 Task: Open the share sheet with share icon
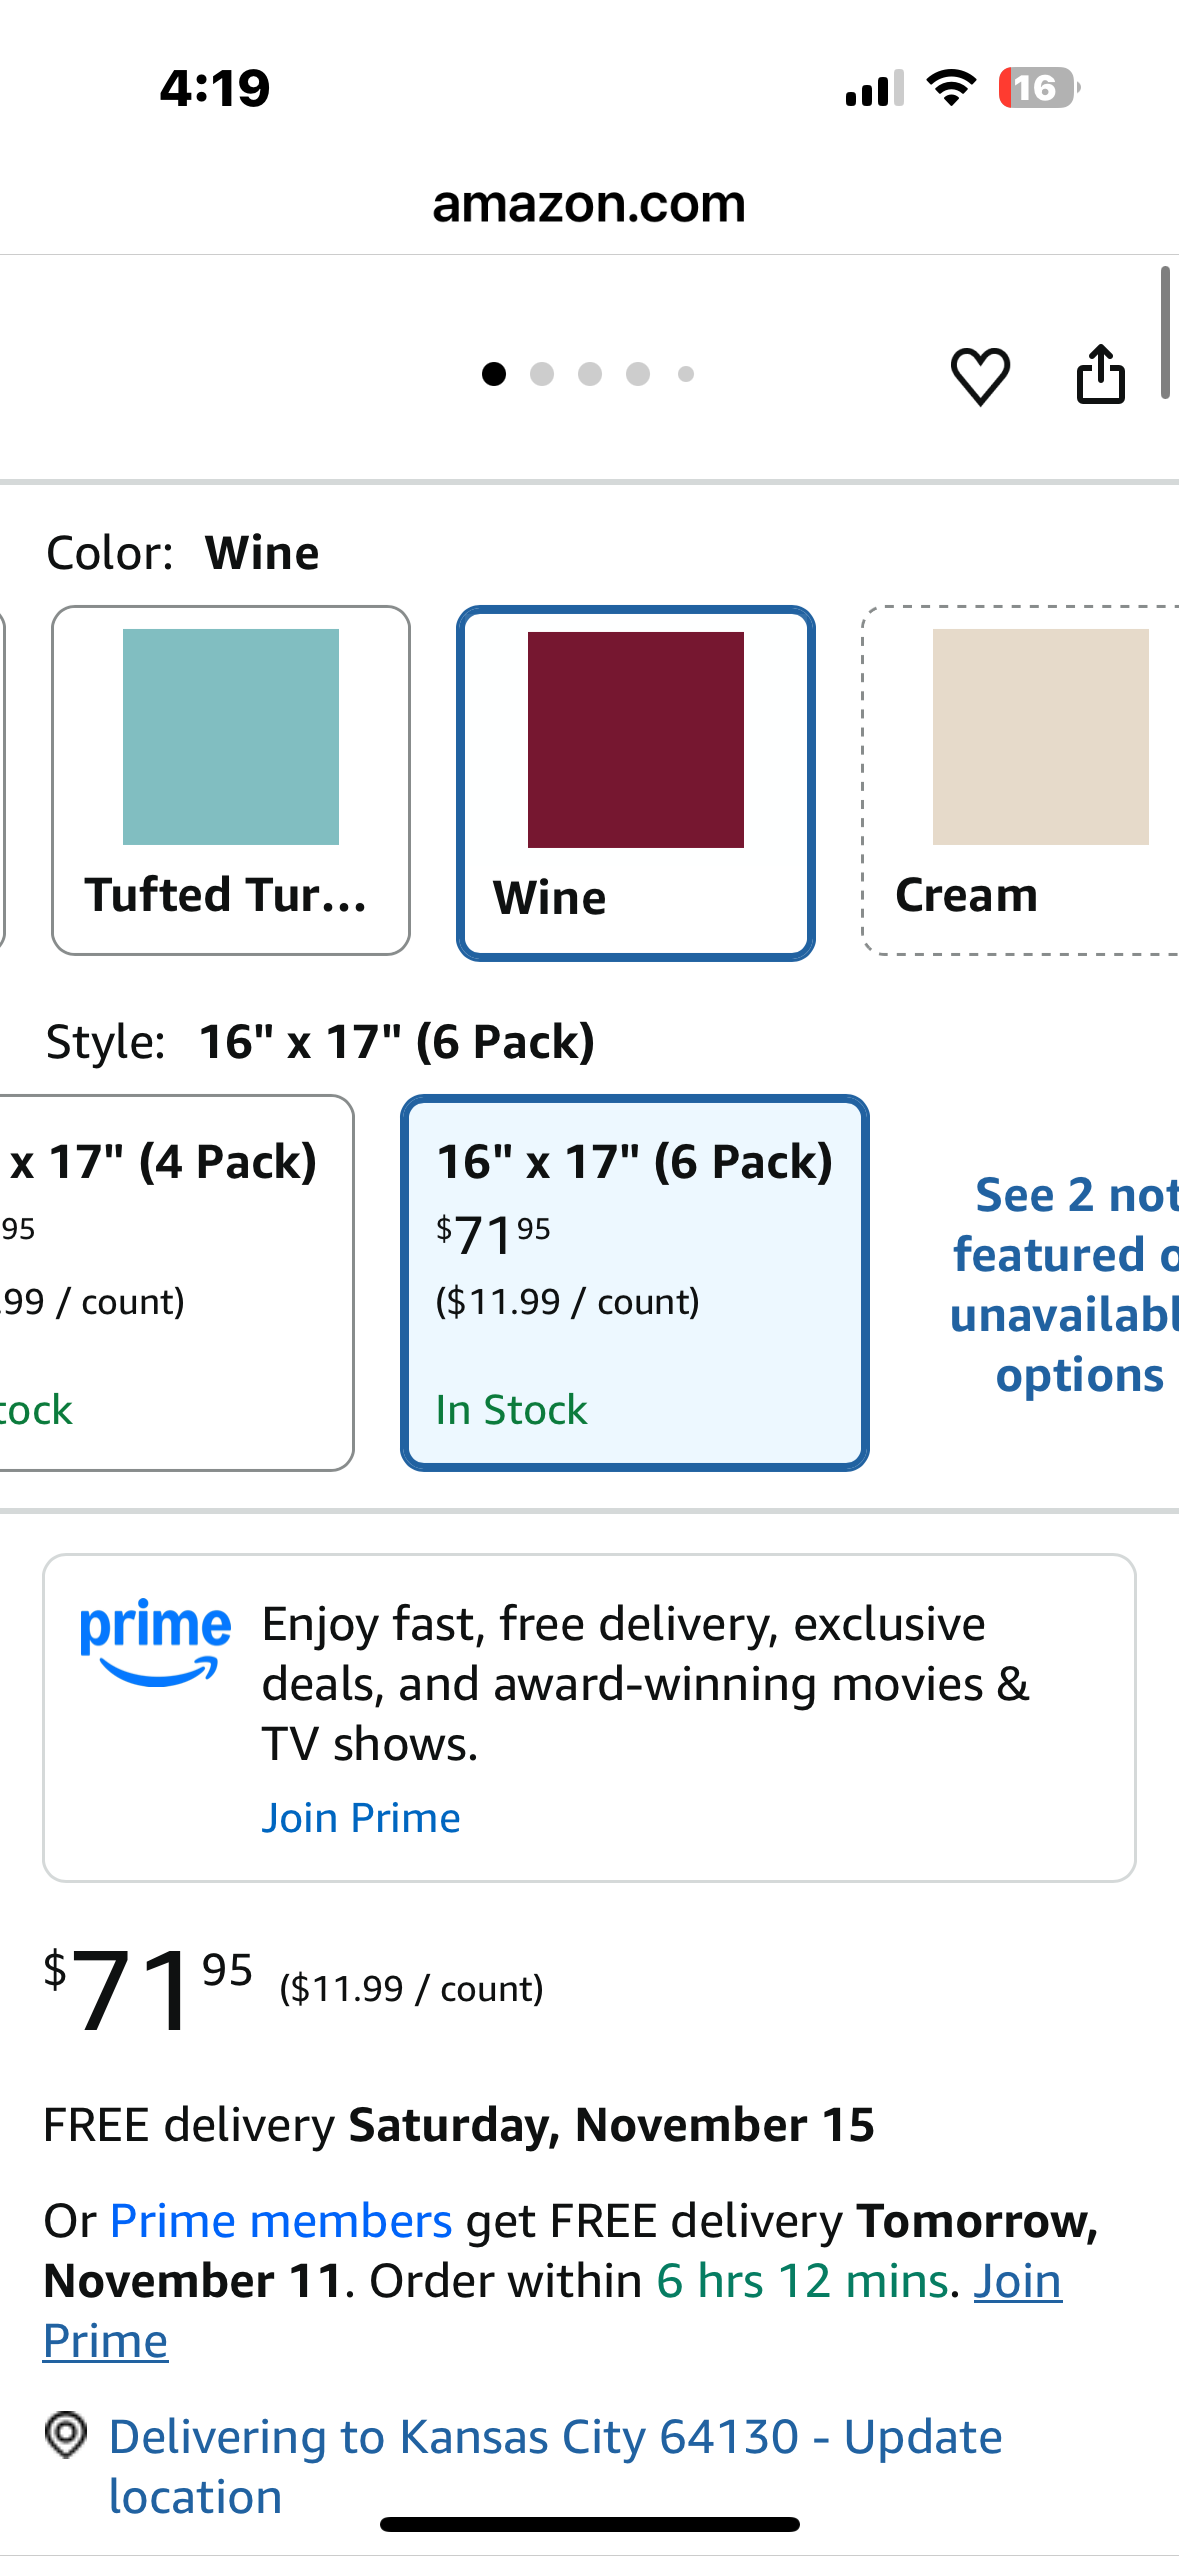tap(1100, 375)
